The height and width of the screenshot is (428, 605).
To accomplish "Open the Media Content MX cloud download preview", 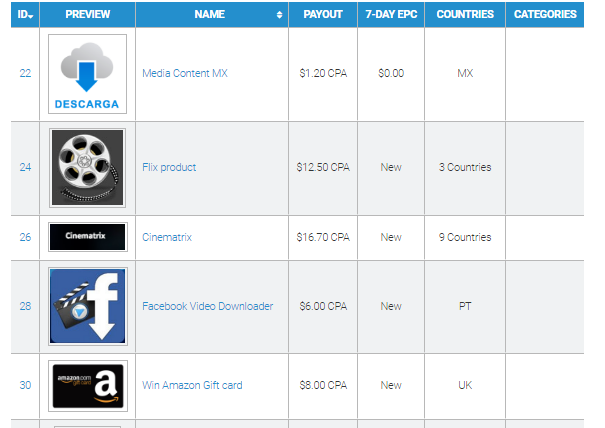I will 87,74.
